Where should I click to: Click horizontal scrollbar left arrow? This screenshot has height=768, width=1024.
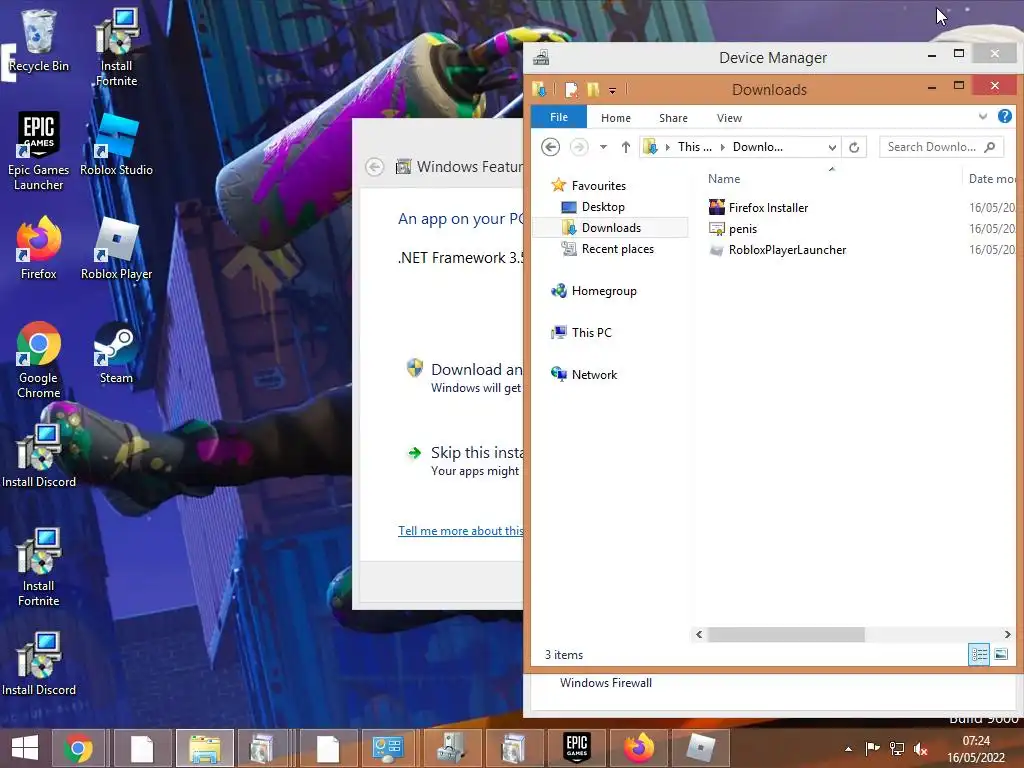pyautogui.click(x=699, y=634)
